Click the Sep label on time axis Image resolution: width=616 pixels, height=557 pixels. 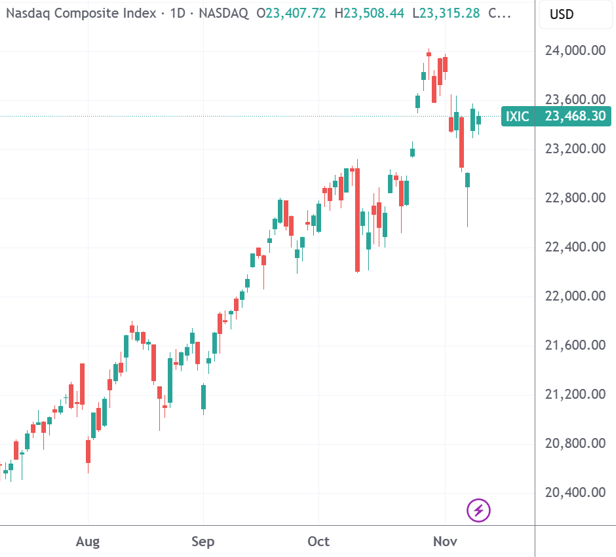point(203,541)
